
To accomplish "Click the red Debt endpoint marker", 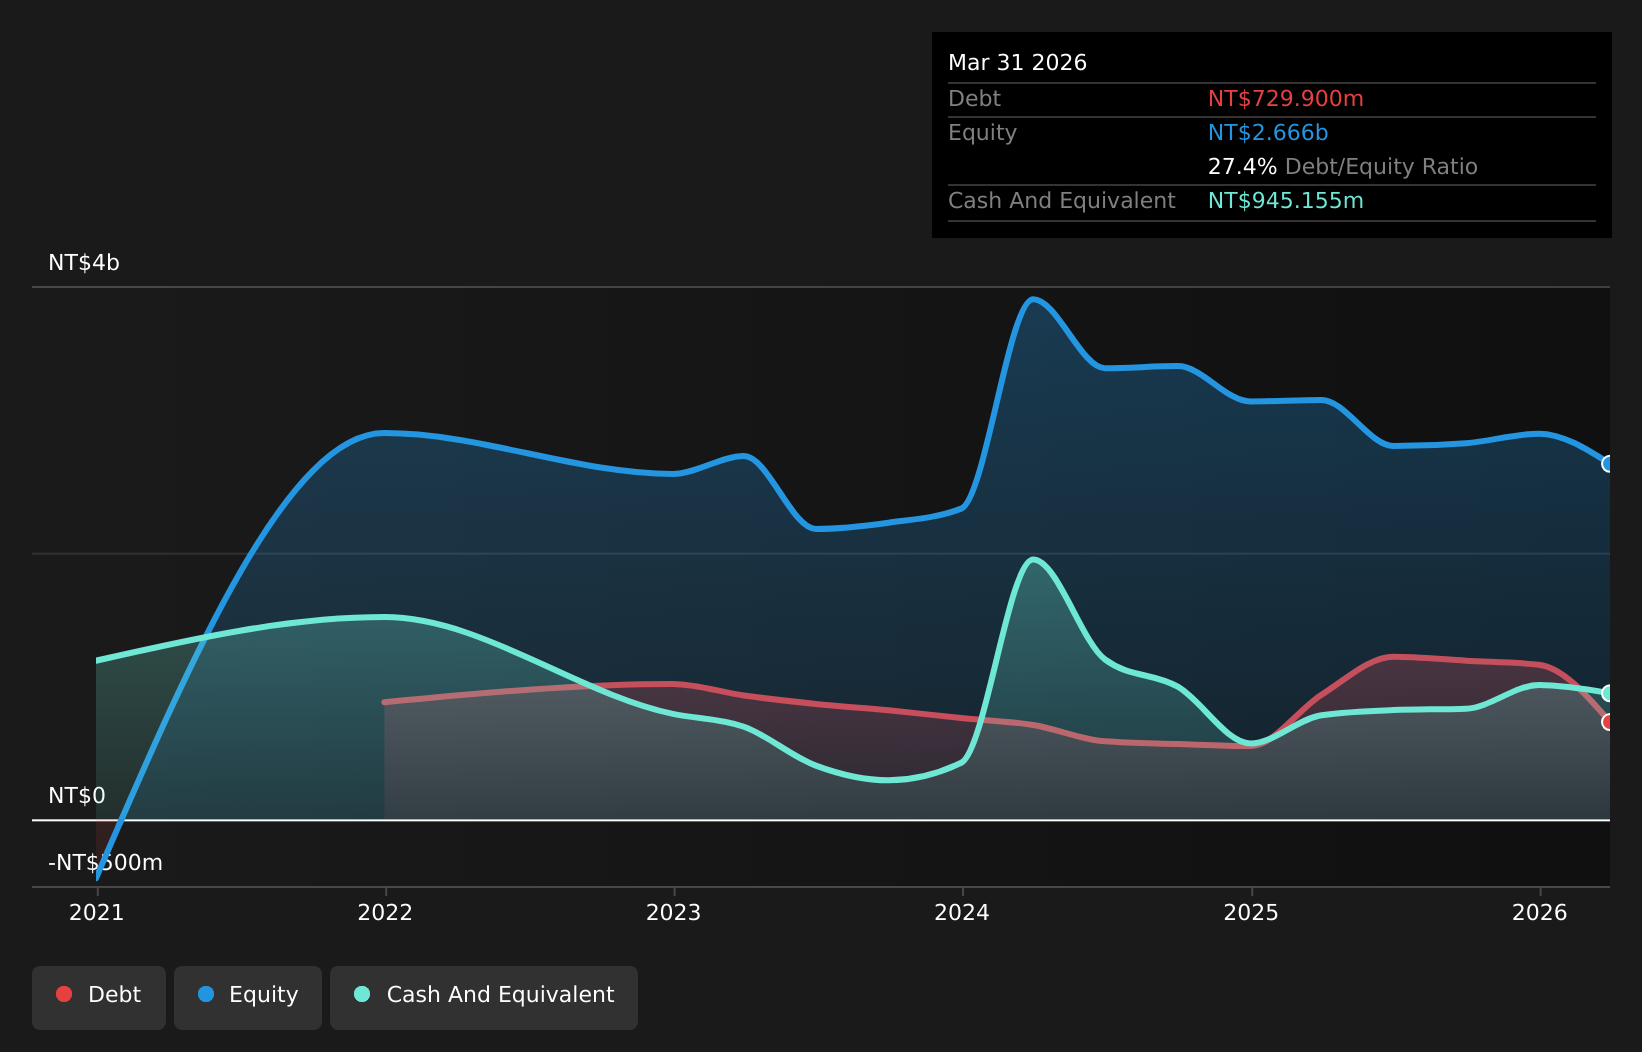I will point(1608,722).
